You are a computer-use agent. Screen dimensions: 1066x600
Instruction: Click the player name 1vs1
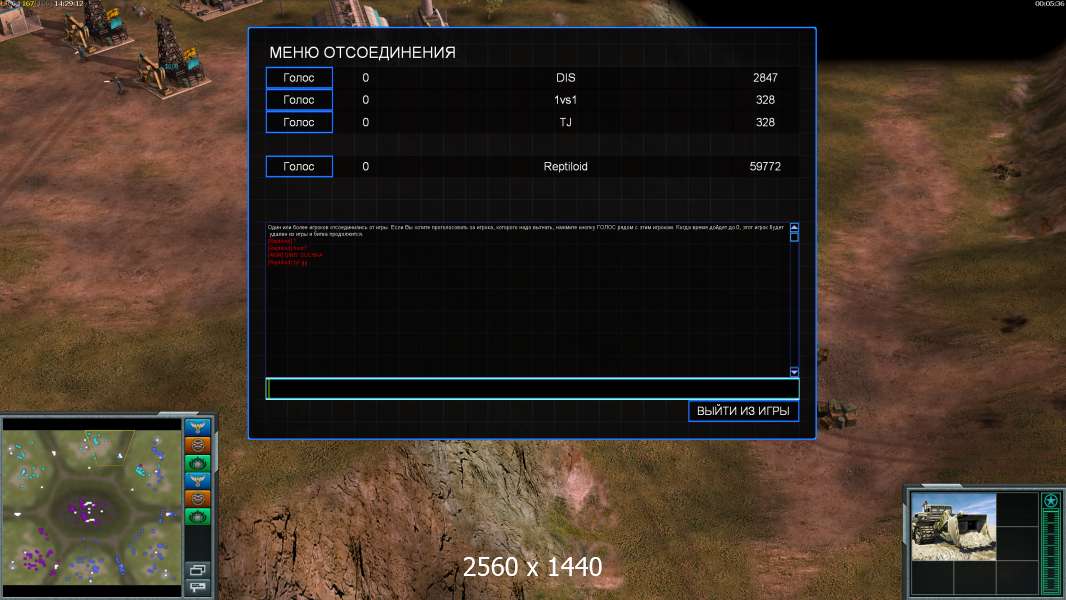566,100
